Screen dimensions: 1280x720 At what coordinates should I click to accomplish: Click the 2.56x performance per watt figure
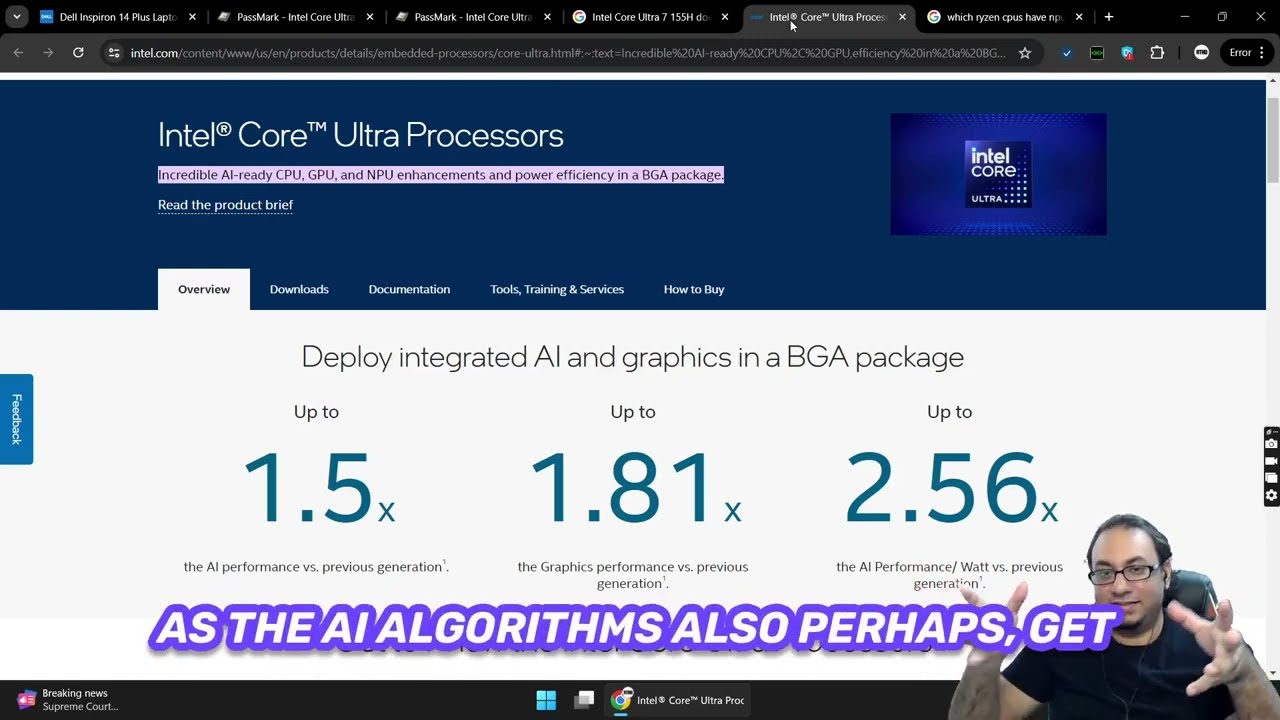950,488
